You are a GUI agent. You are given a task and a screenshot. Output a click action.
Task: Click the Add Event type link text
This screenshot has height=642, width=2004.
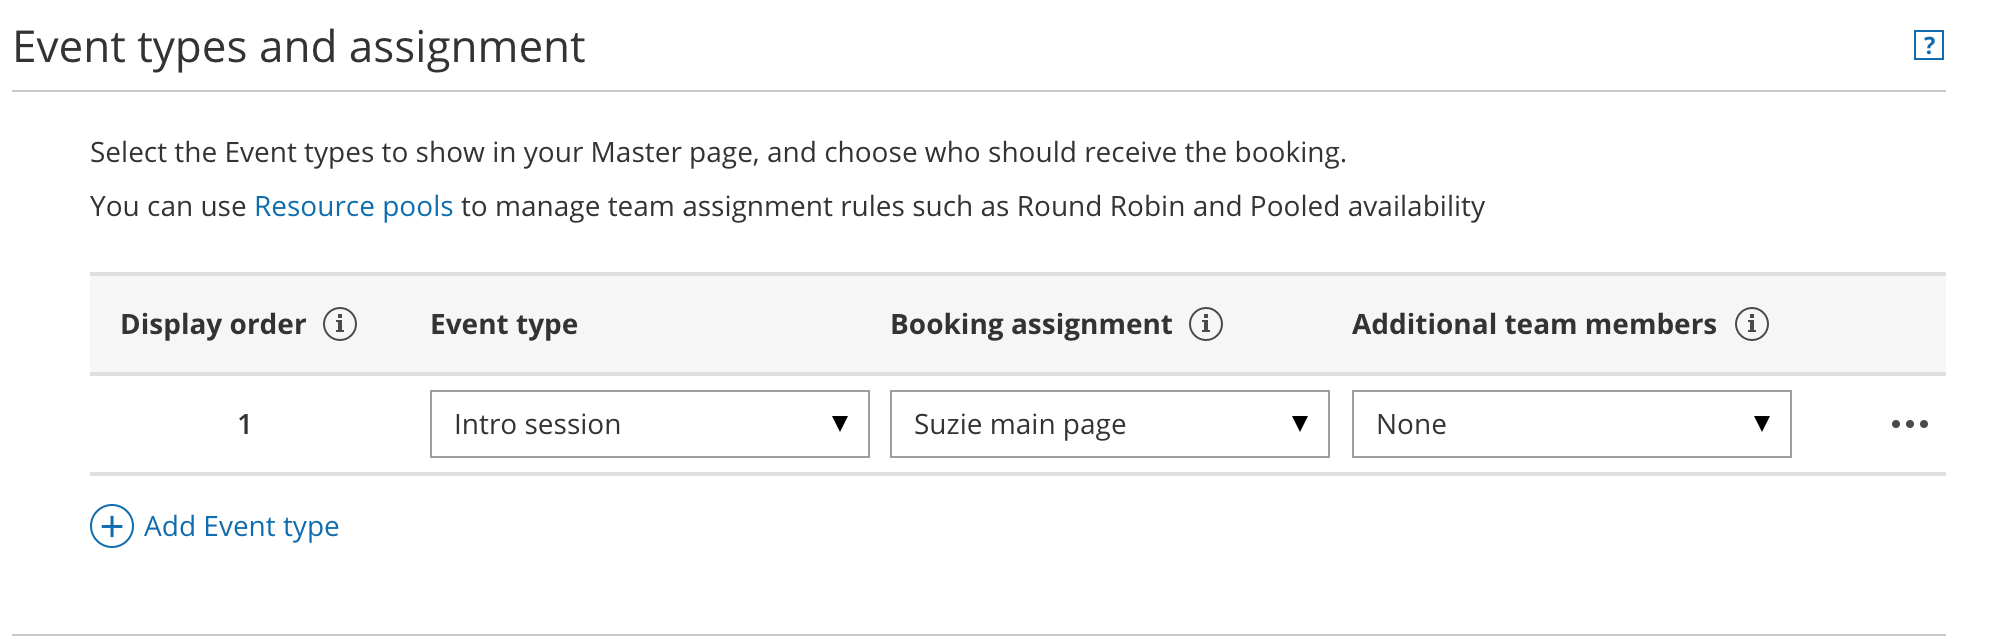point(242,526)
